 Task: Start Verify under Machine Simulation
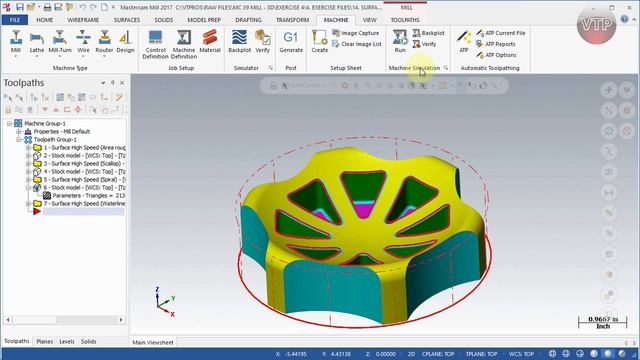pyautogui.click(x=424, y=44)
